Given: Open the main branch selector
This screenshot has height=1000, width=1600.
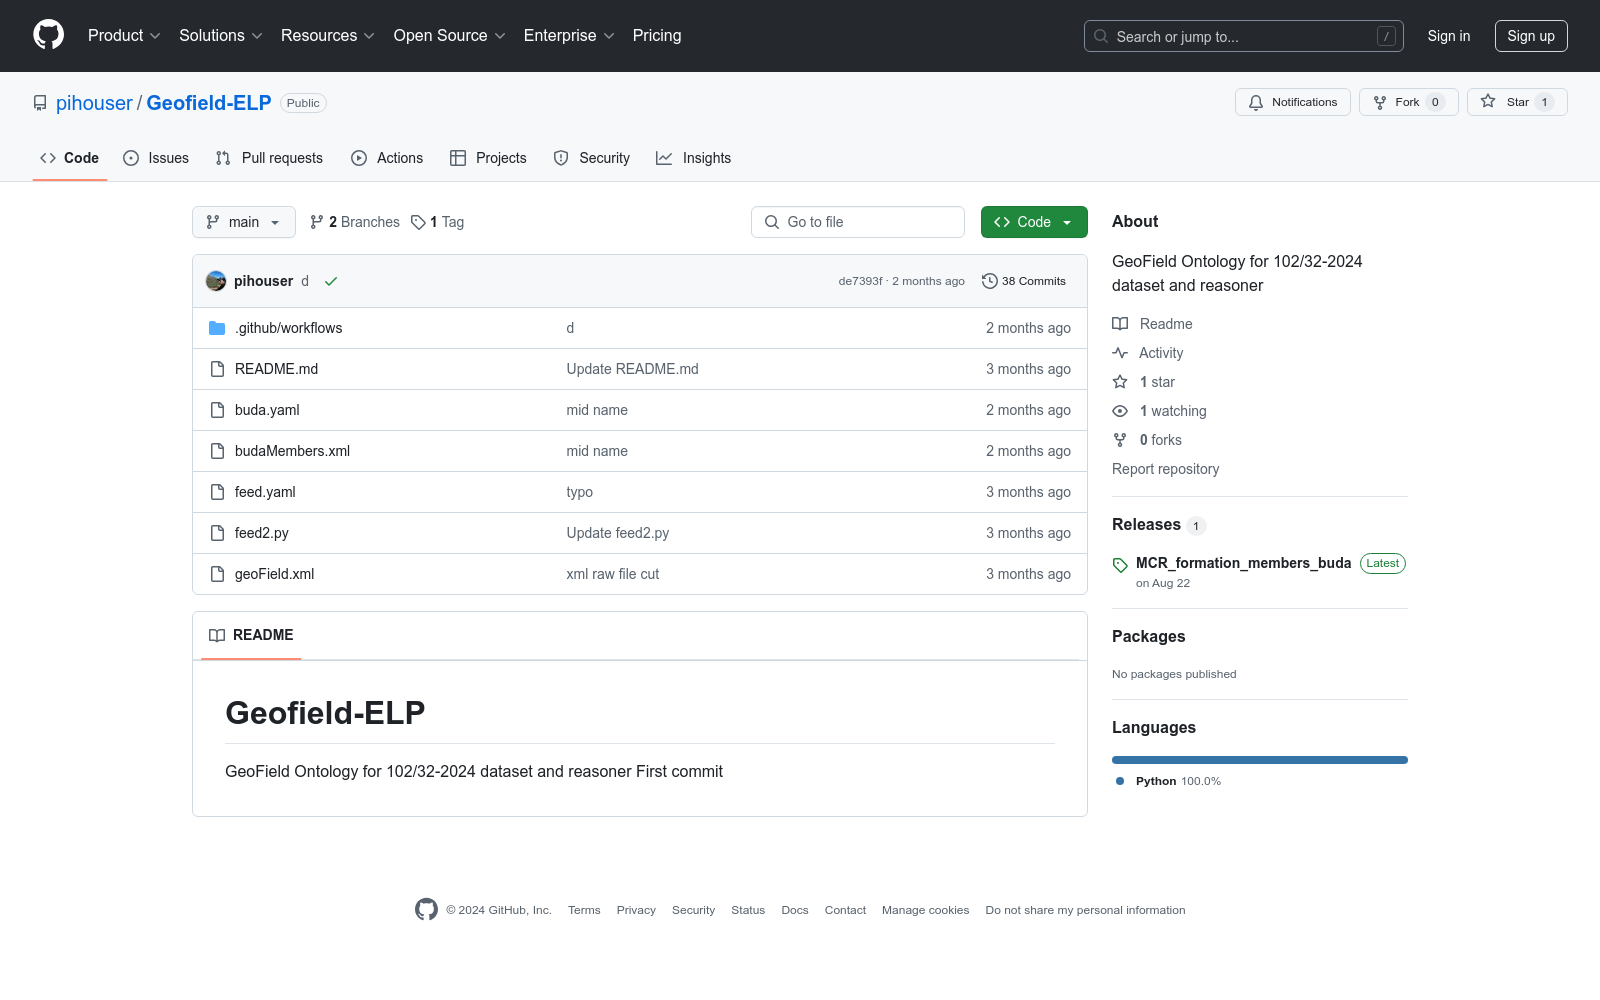Looking at the screenshot, I should 244,222.
